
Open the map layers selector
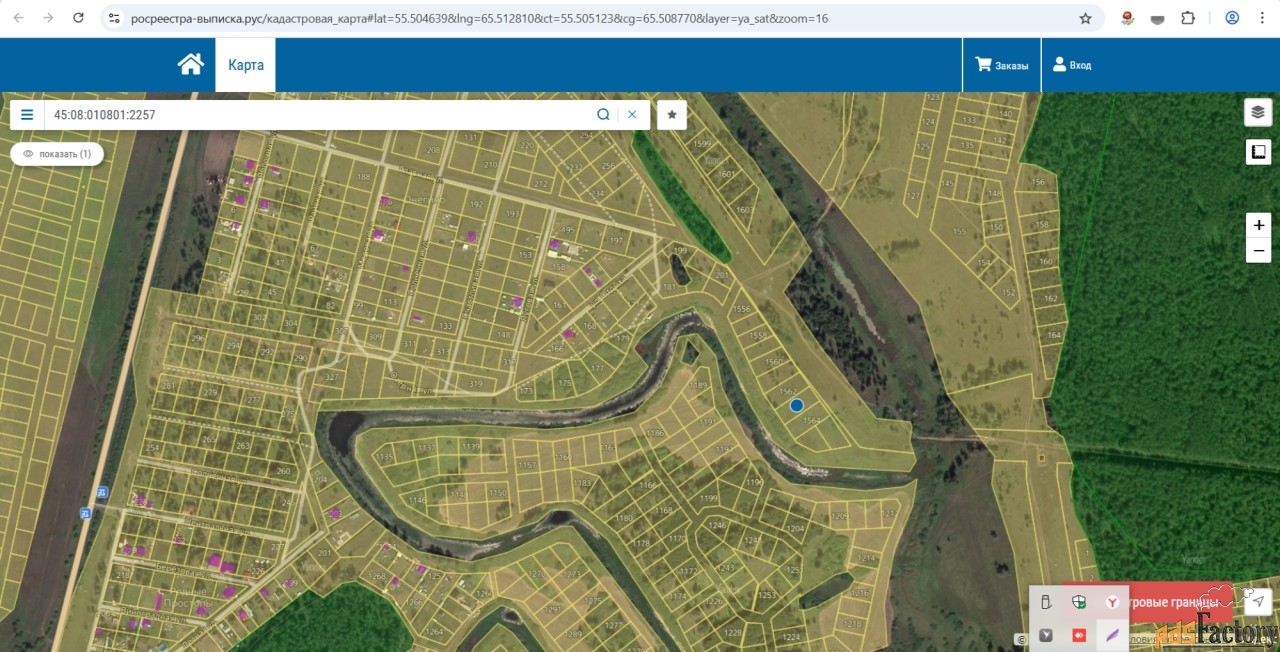[1258, 112]
